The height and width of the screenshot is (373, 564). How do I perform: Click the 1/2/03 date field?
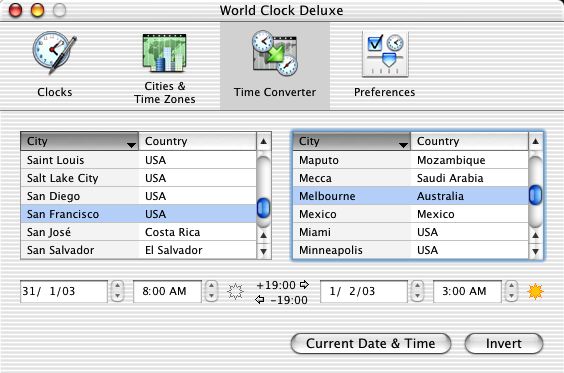(364, 291)
